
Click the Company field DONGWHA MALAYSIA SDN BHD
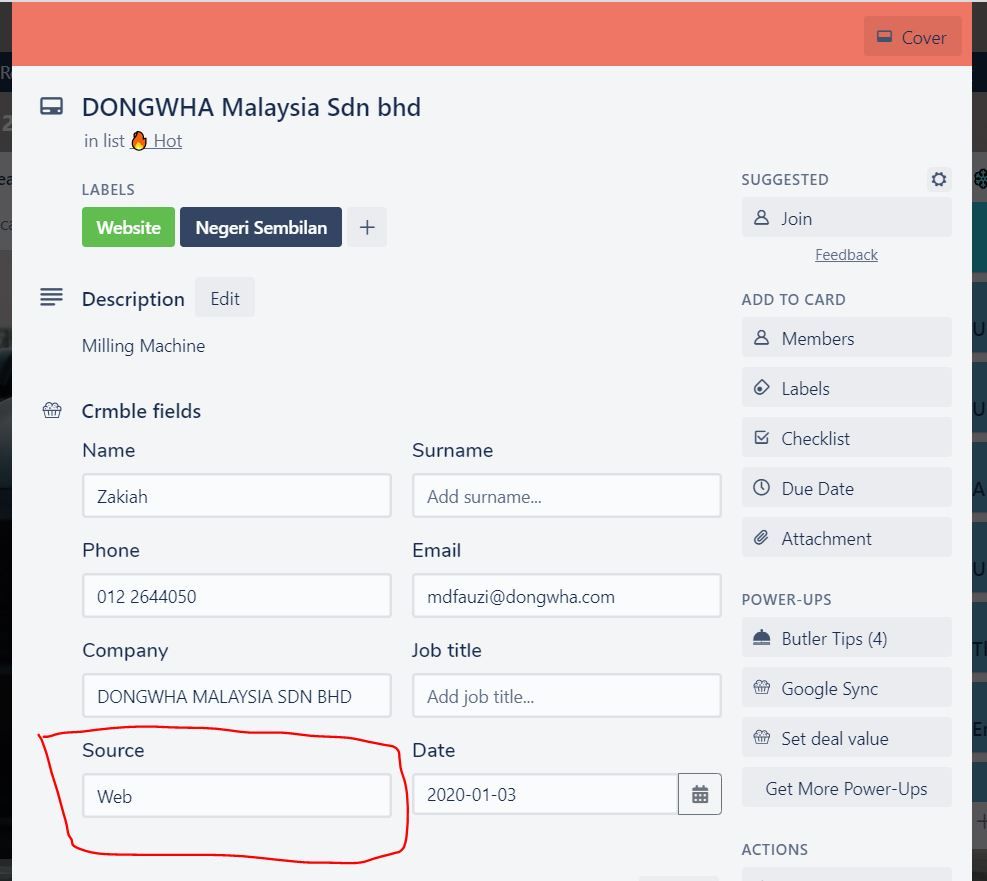click(x=237, y=696)
